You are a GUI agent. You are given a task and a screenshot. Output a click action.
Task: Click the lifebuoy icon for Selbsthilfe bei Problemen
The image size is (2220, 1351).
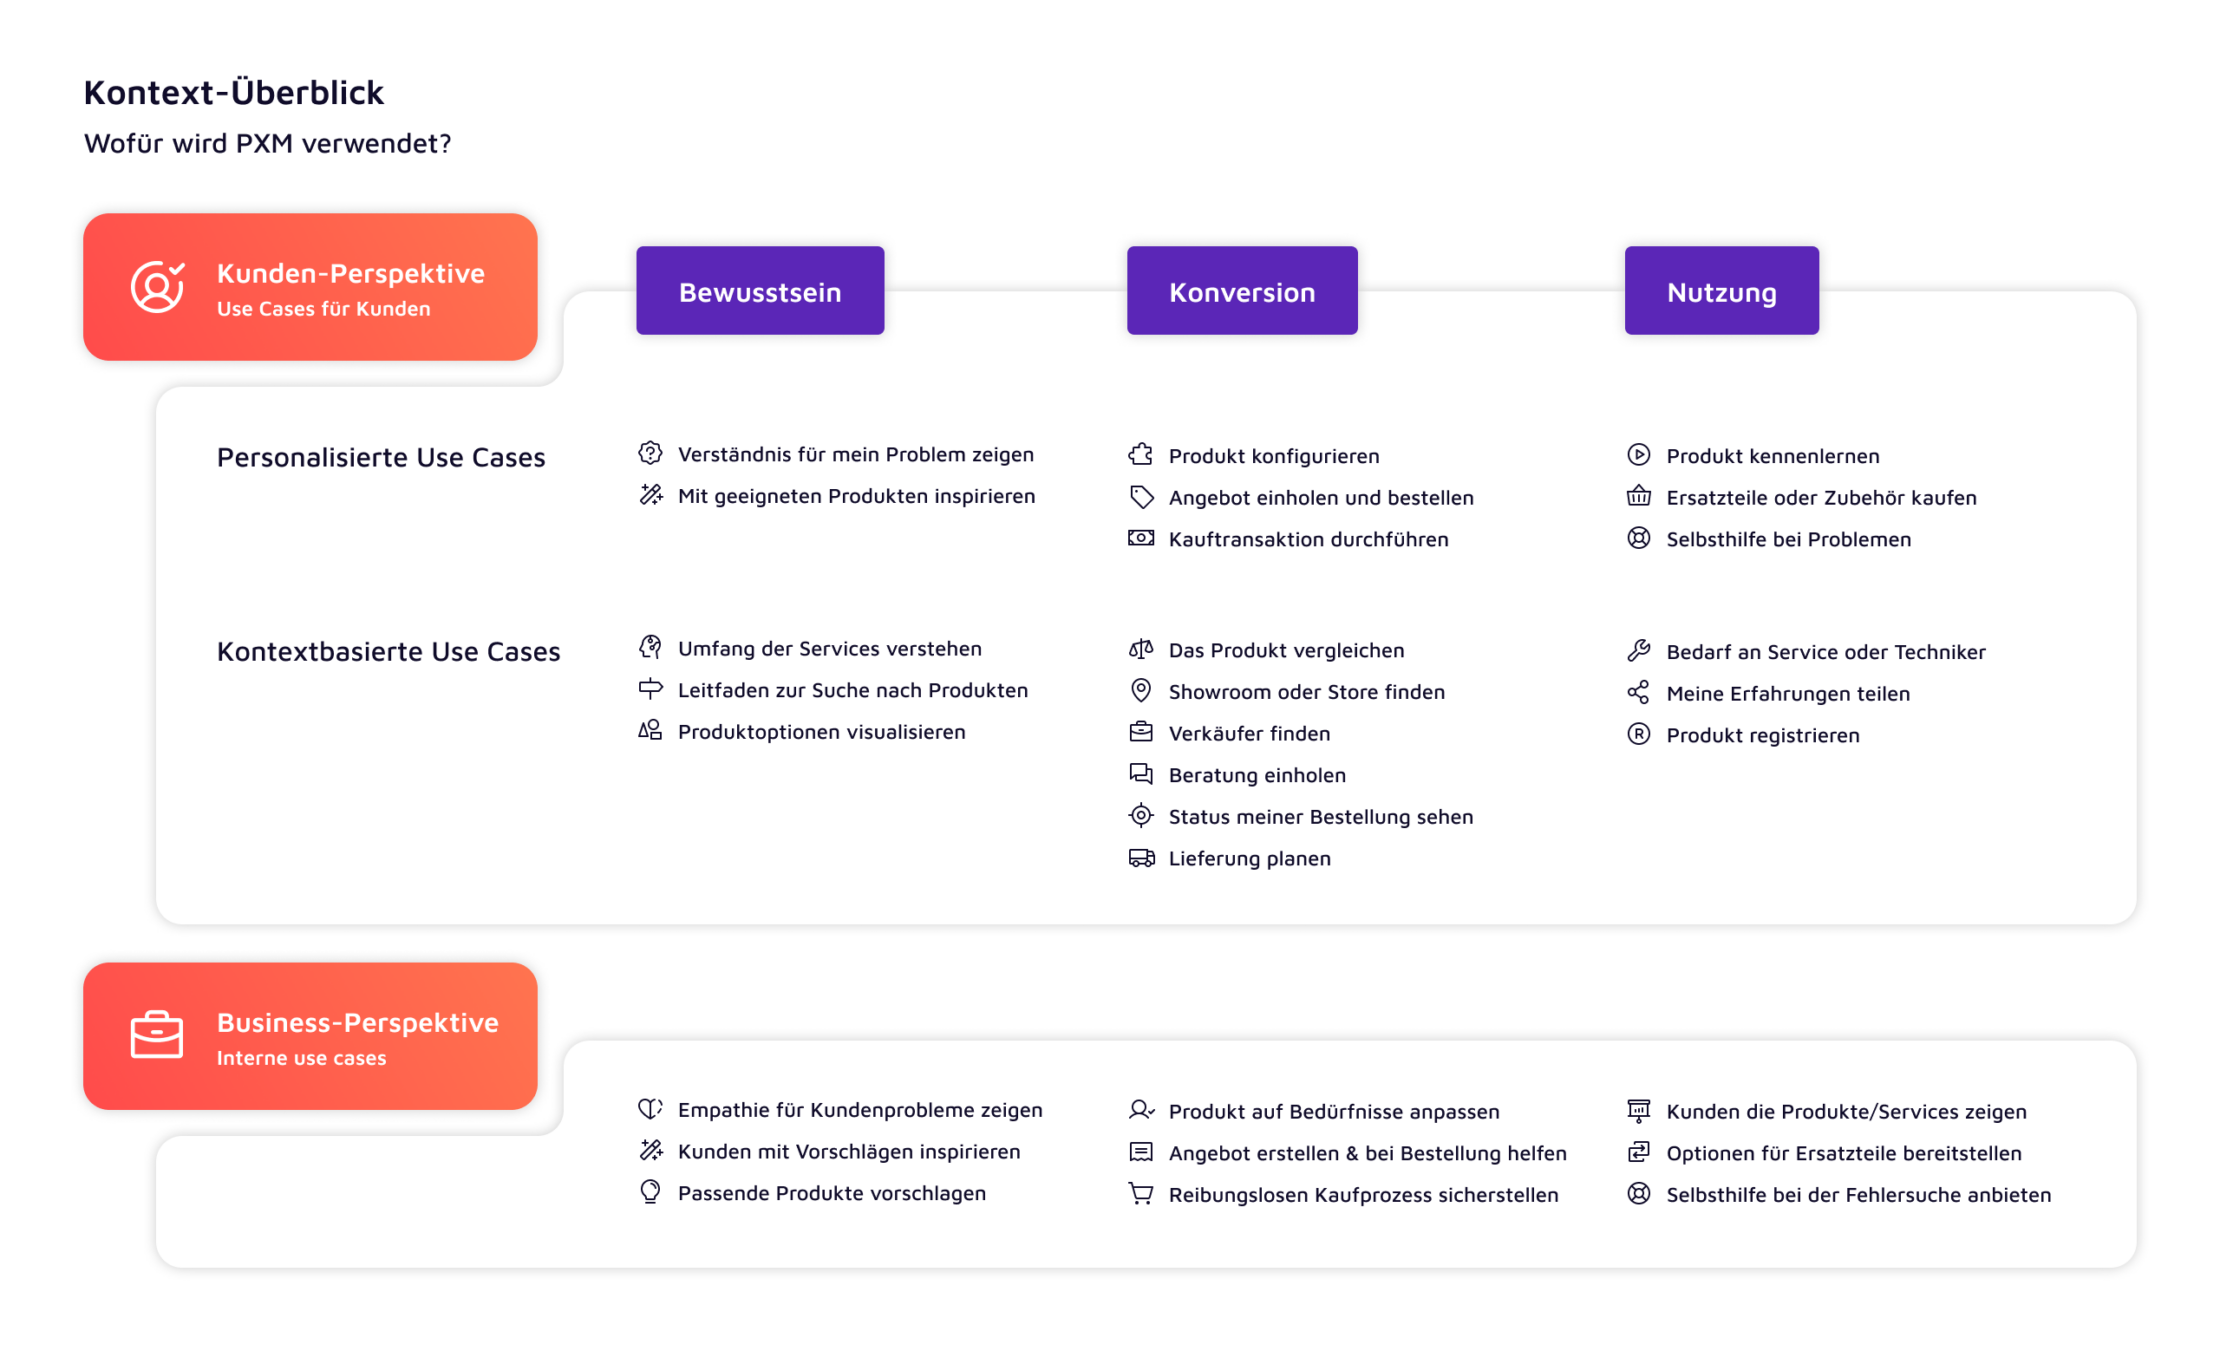coord(1638,538)
